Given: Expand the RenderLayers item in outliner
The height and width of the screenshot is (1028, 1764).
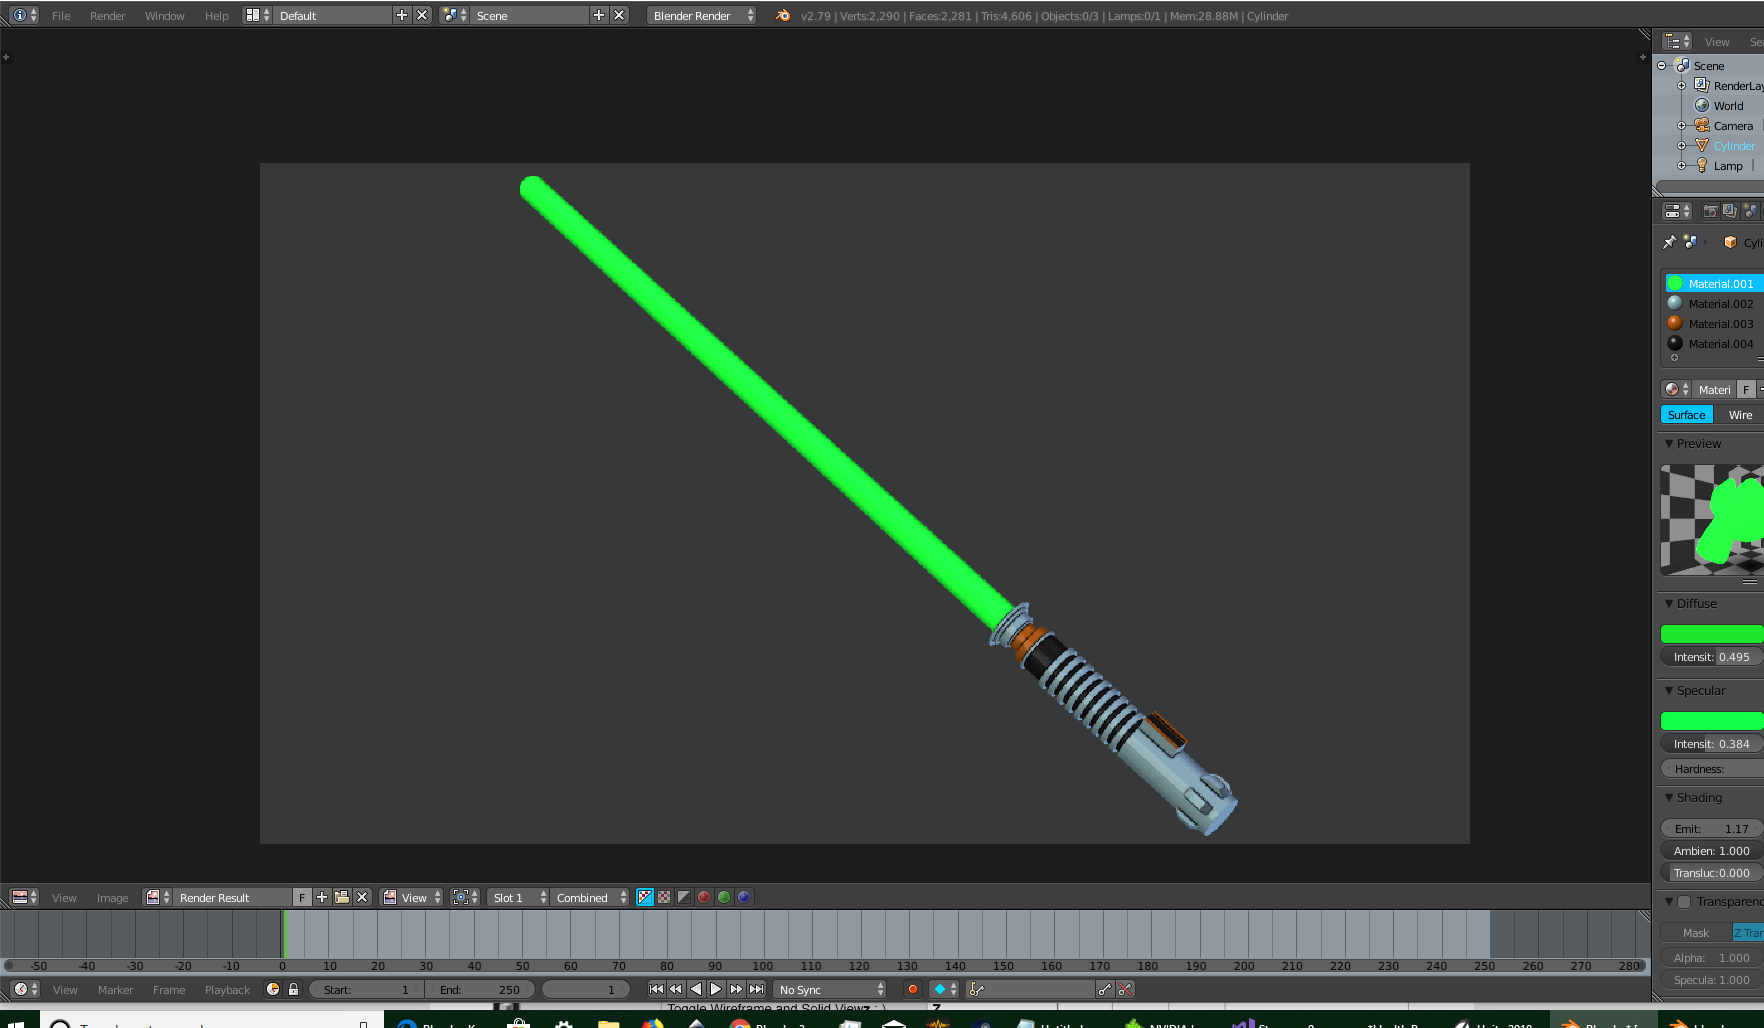Looking at the screenshot, I should point(1682,86).
